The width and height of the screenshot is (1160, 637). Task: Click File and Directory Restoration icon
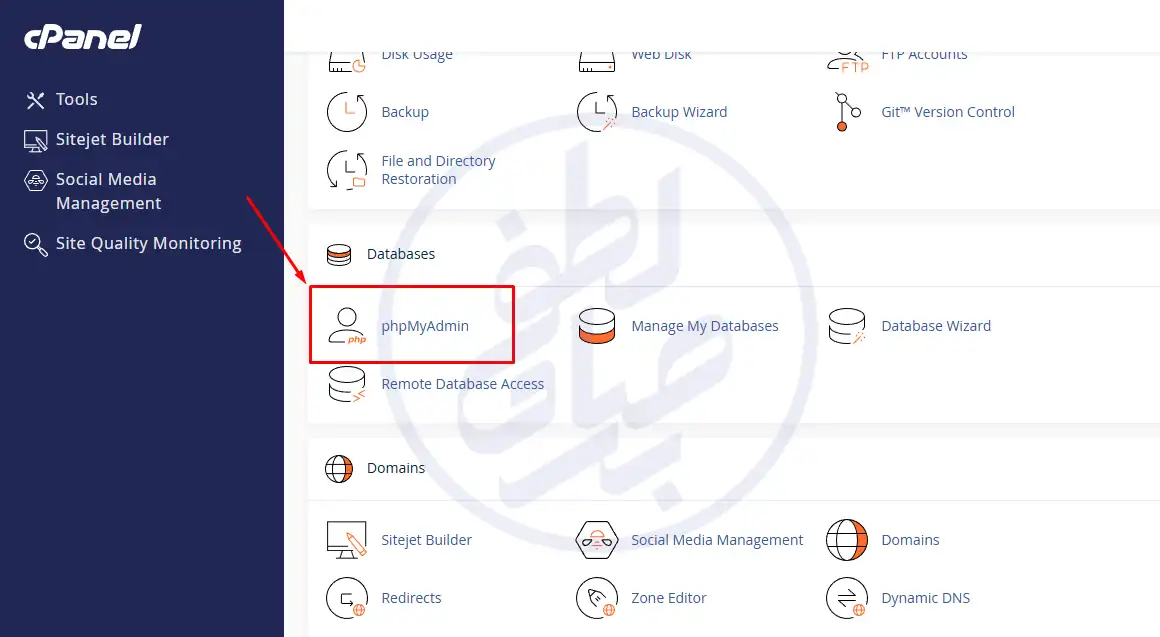pos(347,169)
